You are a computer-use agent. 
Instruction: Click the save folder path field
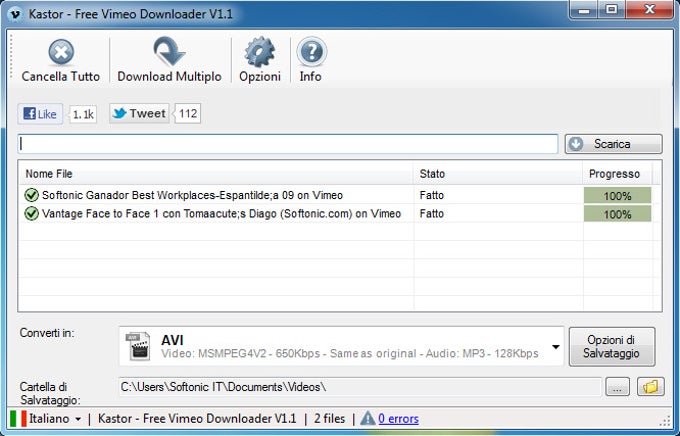click(x=360, y=387)
